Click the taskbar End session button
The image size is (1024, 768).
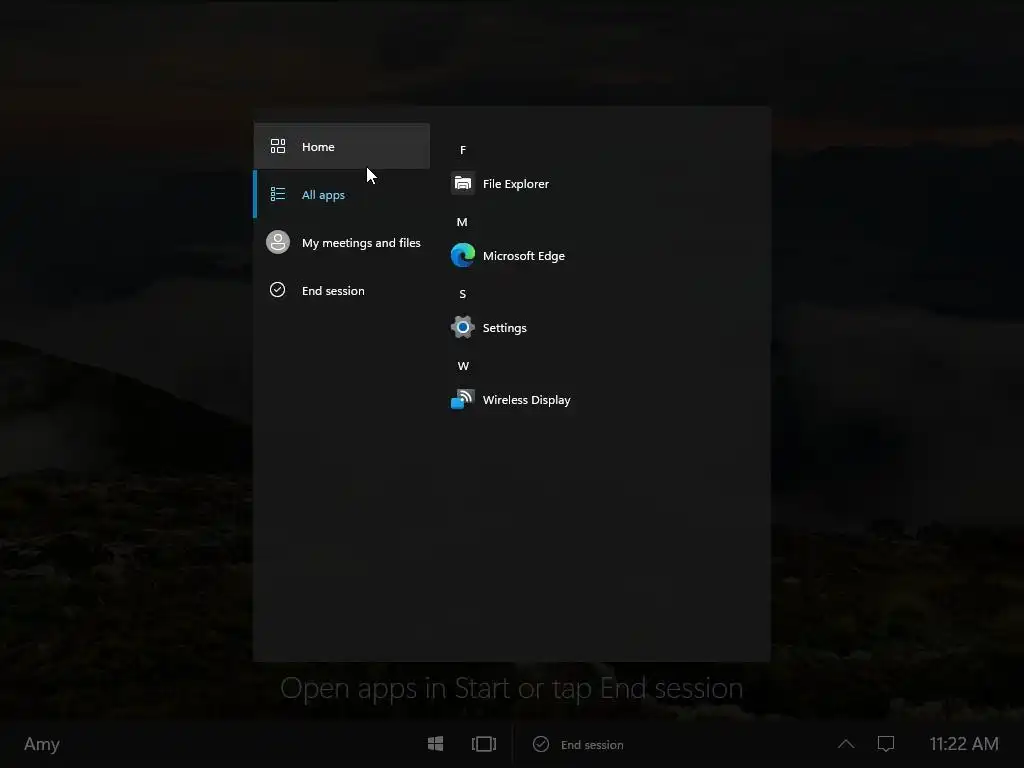point(579,744)
